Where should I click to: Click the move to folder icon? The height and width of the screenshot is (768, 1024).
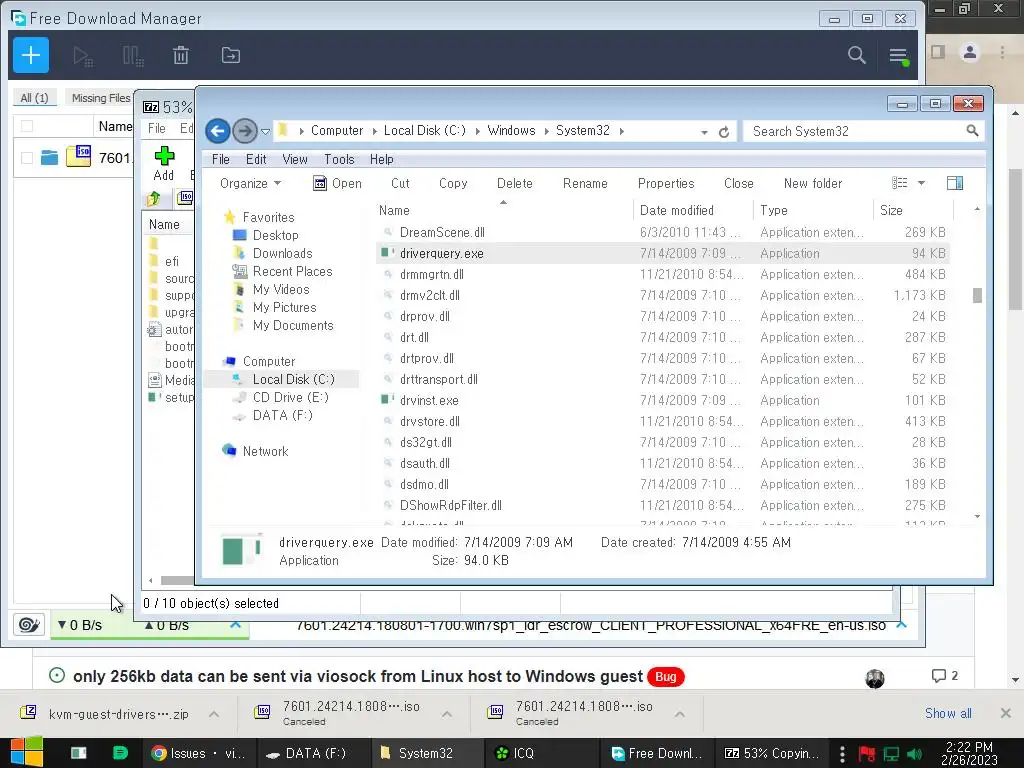[231, 56]
